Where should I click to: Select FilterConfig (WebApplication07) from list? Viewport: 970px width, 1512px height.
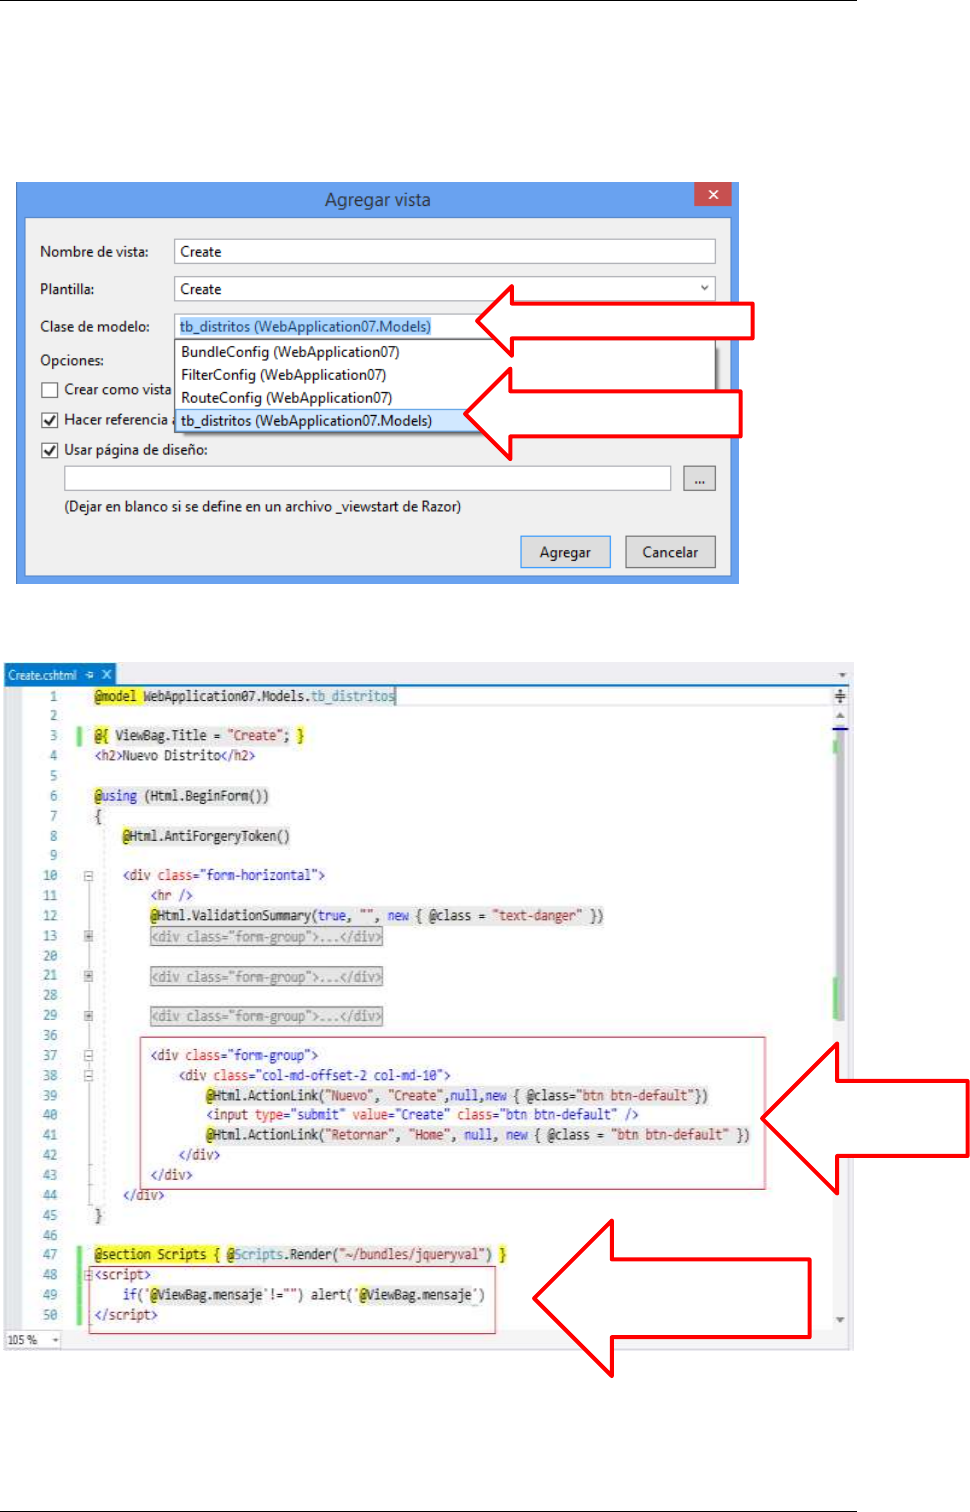tap(284, 375)
